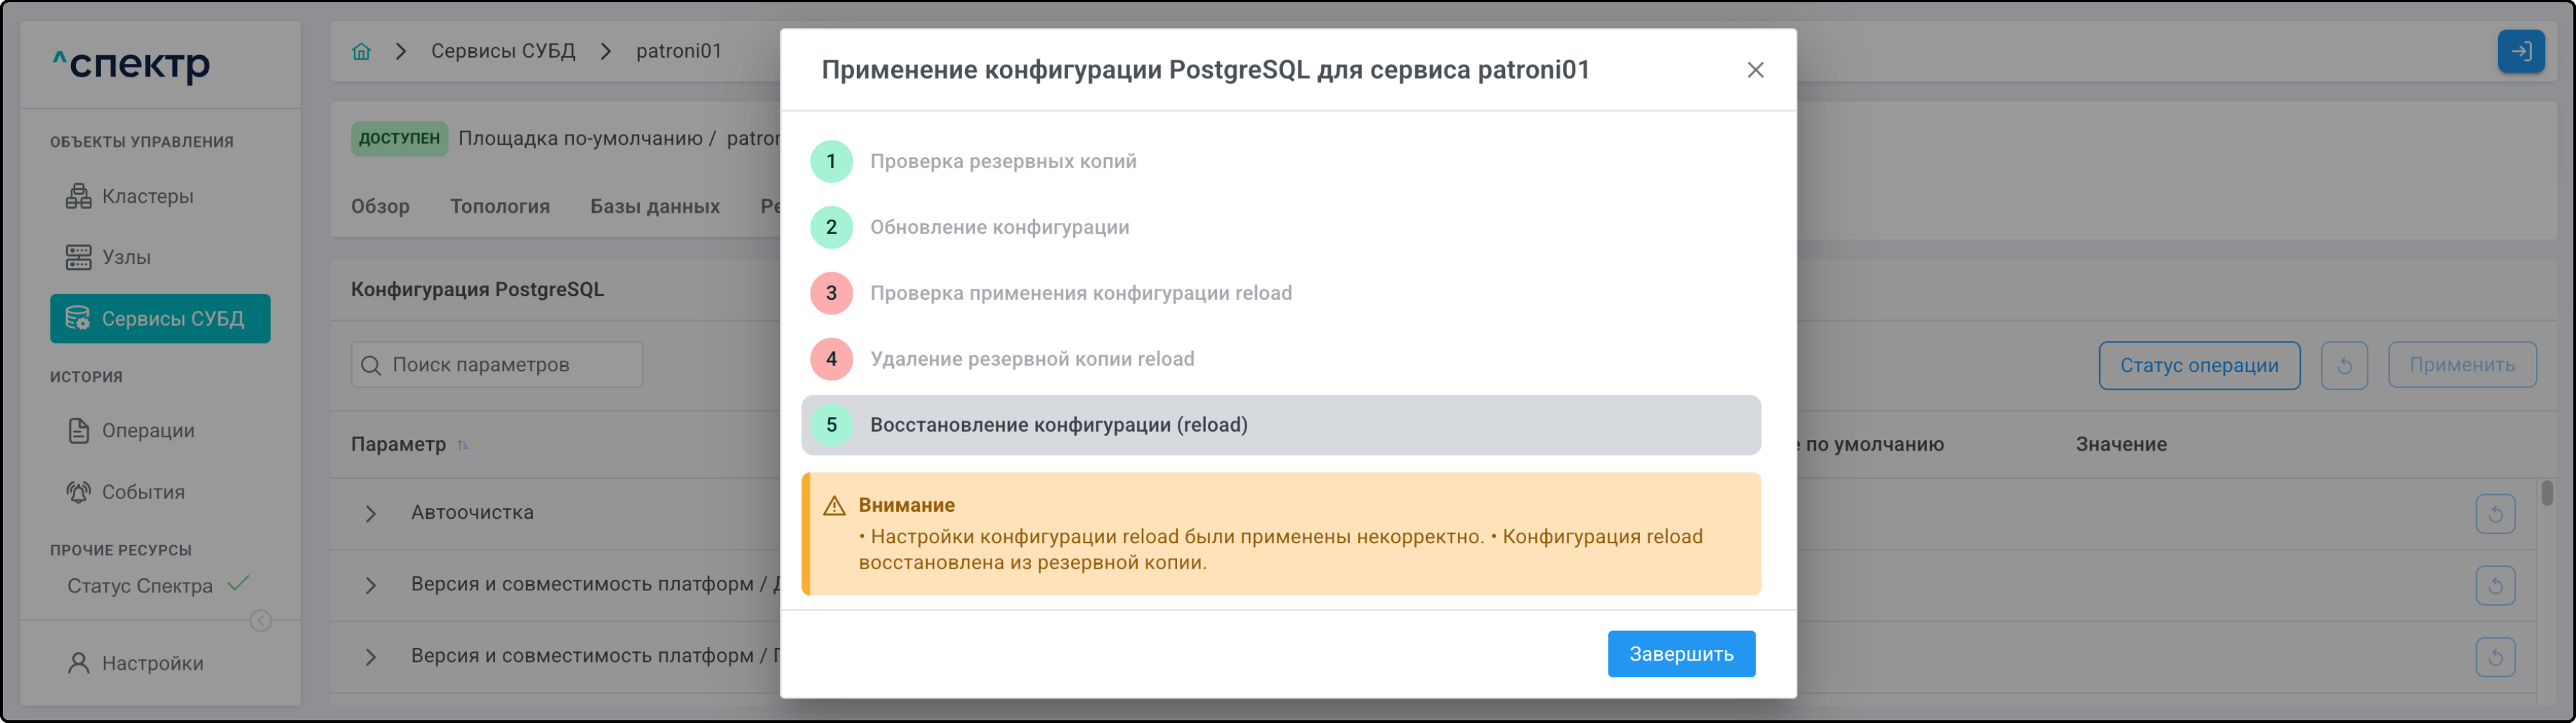Click the Завершить button

pyautogui.click(x=1680, y=654)
